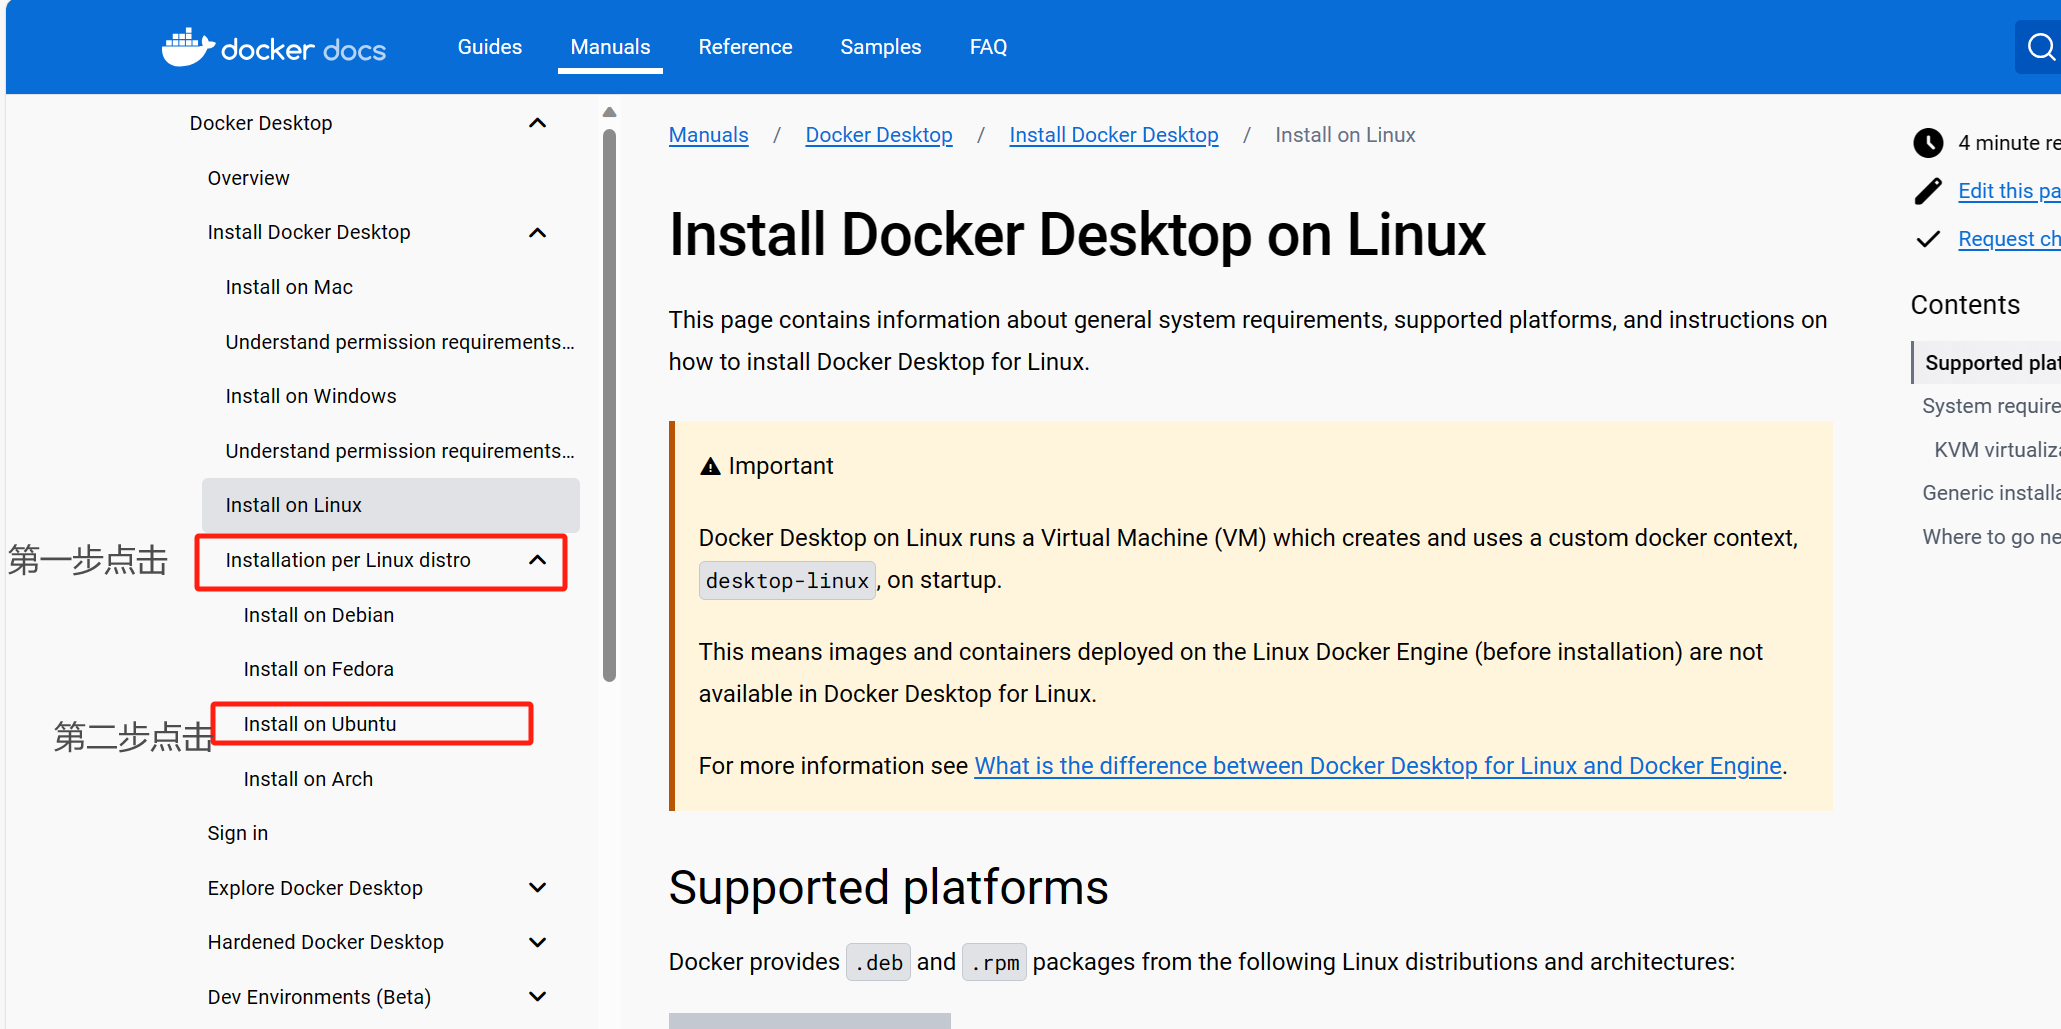
Task: Open the Sign in sidebar item
Action: [238, 833]
